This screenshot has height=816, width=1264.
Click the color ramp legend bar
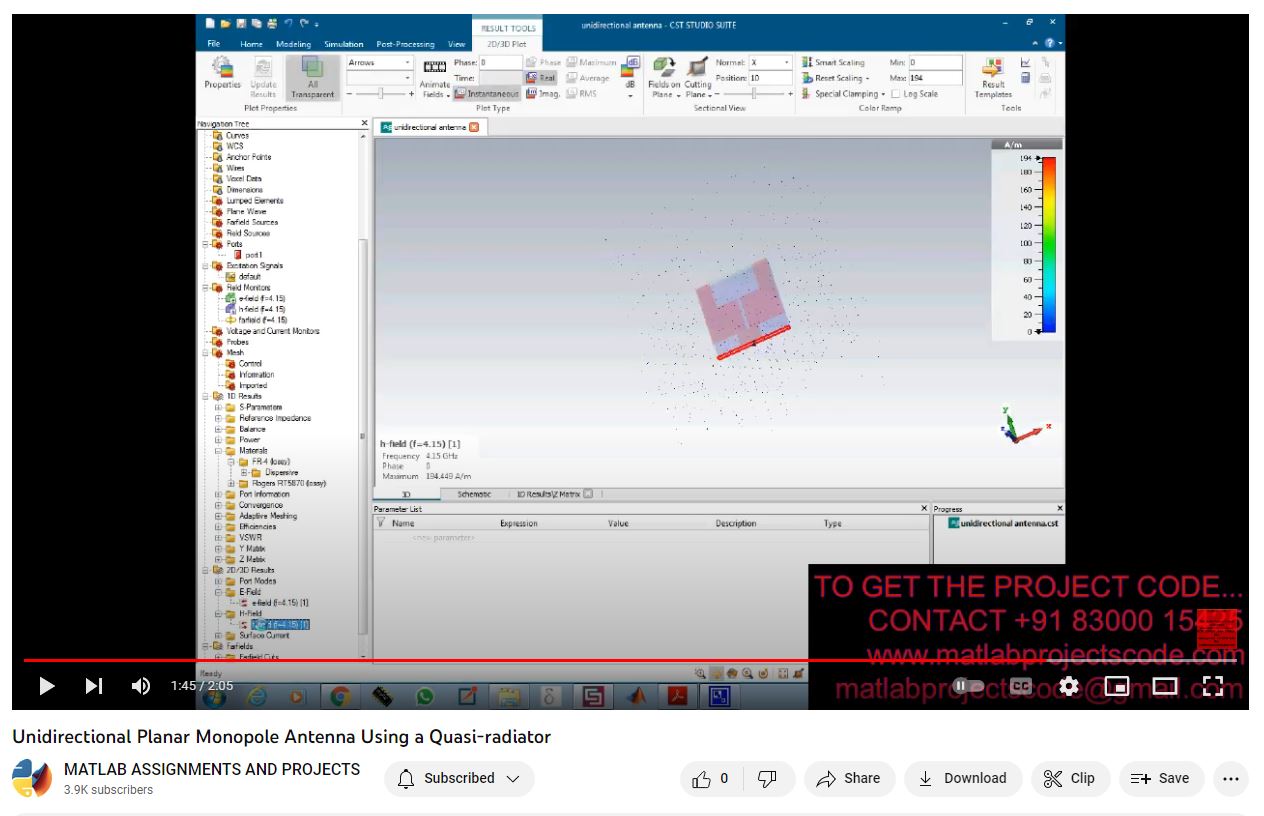click(x=1049, y=244)
